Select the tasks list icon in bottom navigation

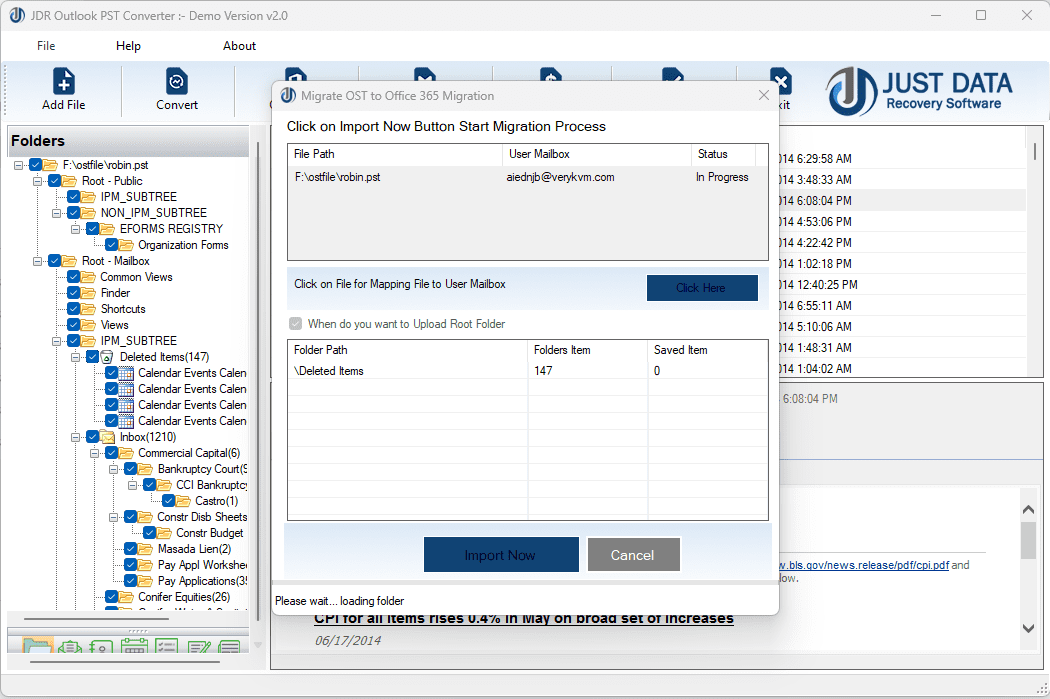tap(166, 647)
